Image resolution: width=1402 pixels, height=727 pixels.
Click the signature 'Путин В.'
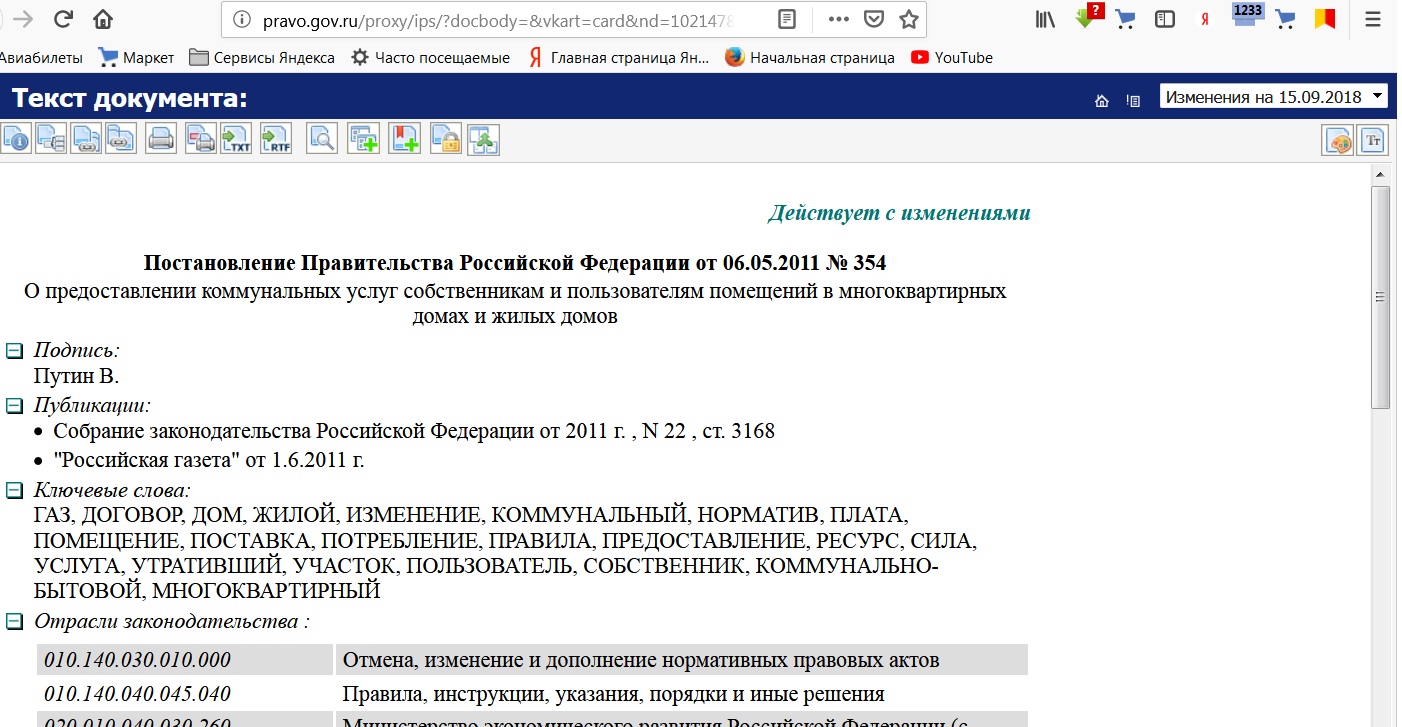pyautogui.click(x=77, y=377)
